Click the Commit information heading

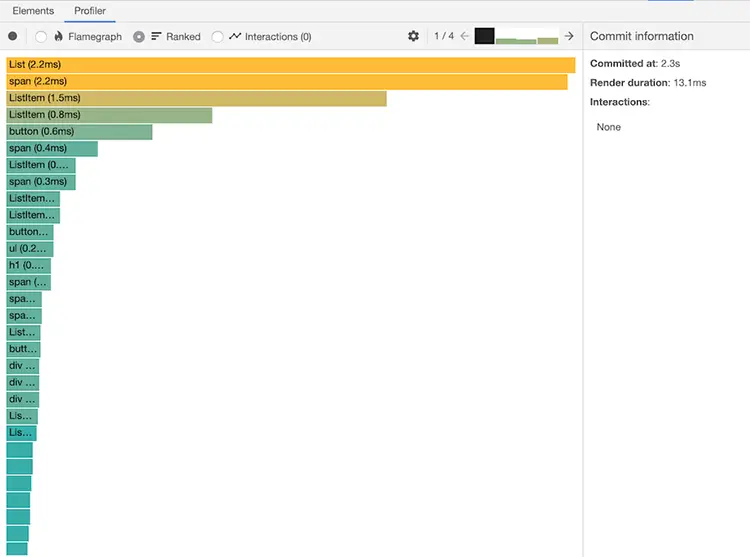click(x=641, y=36)
